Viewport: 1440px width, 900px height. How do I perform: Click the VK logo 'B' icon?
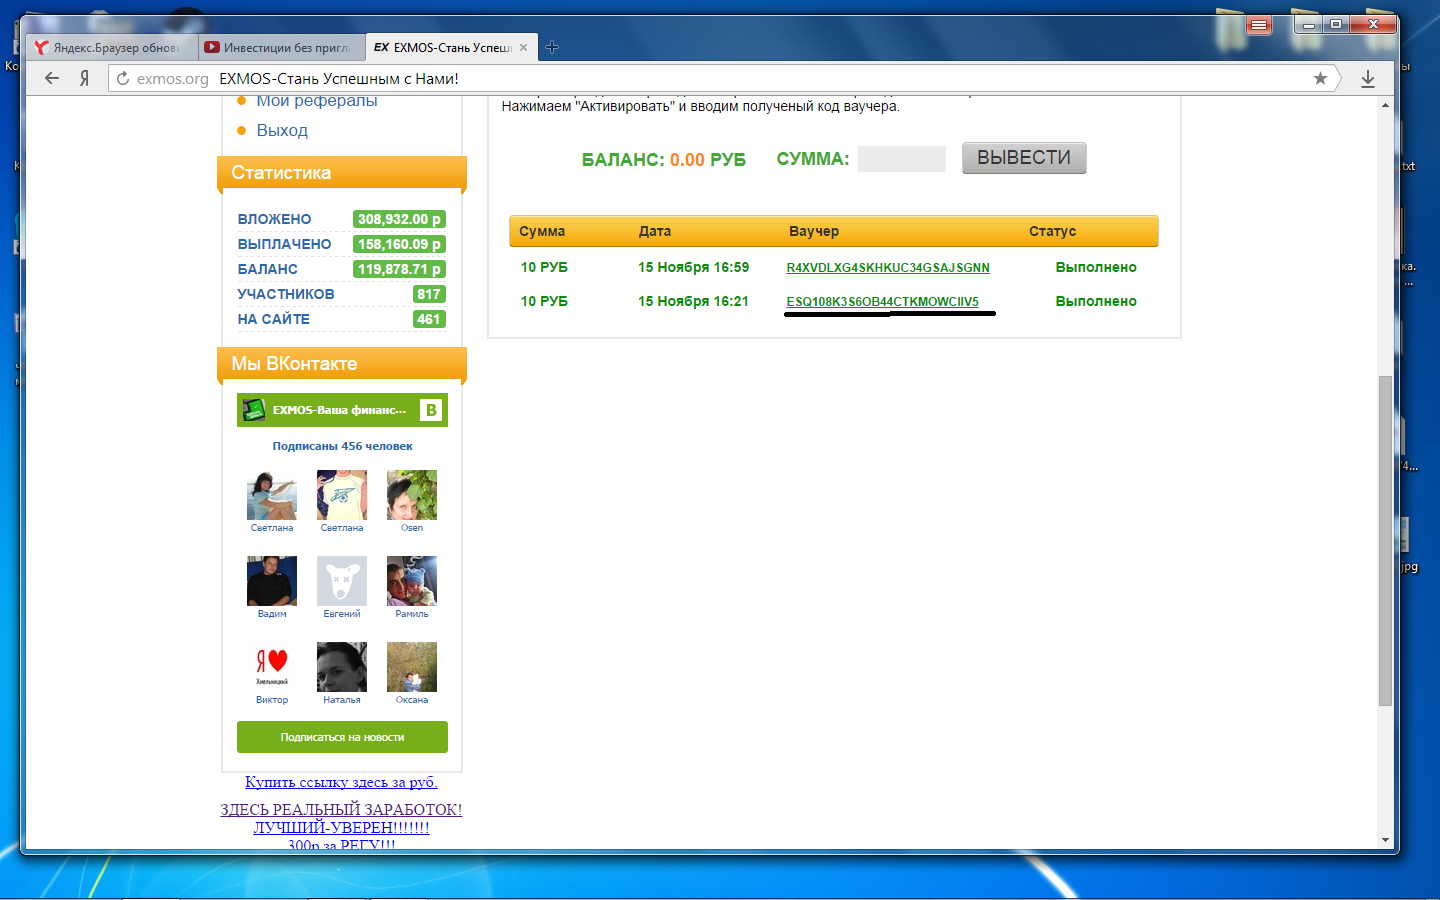click(430, 410)
